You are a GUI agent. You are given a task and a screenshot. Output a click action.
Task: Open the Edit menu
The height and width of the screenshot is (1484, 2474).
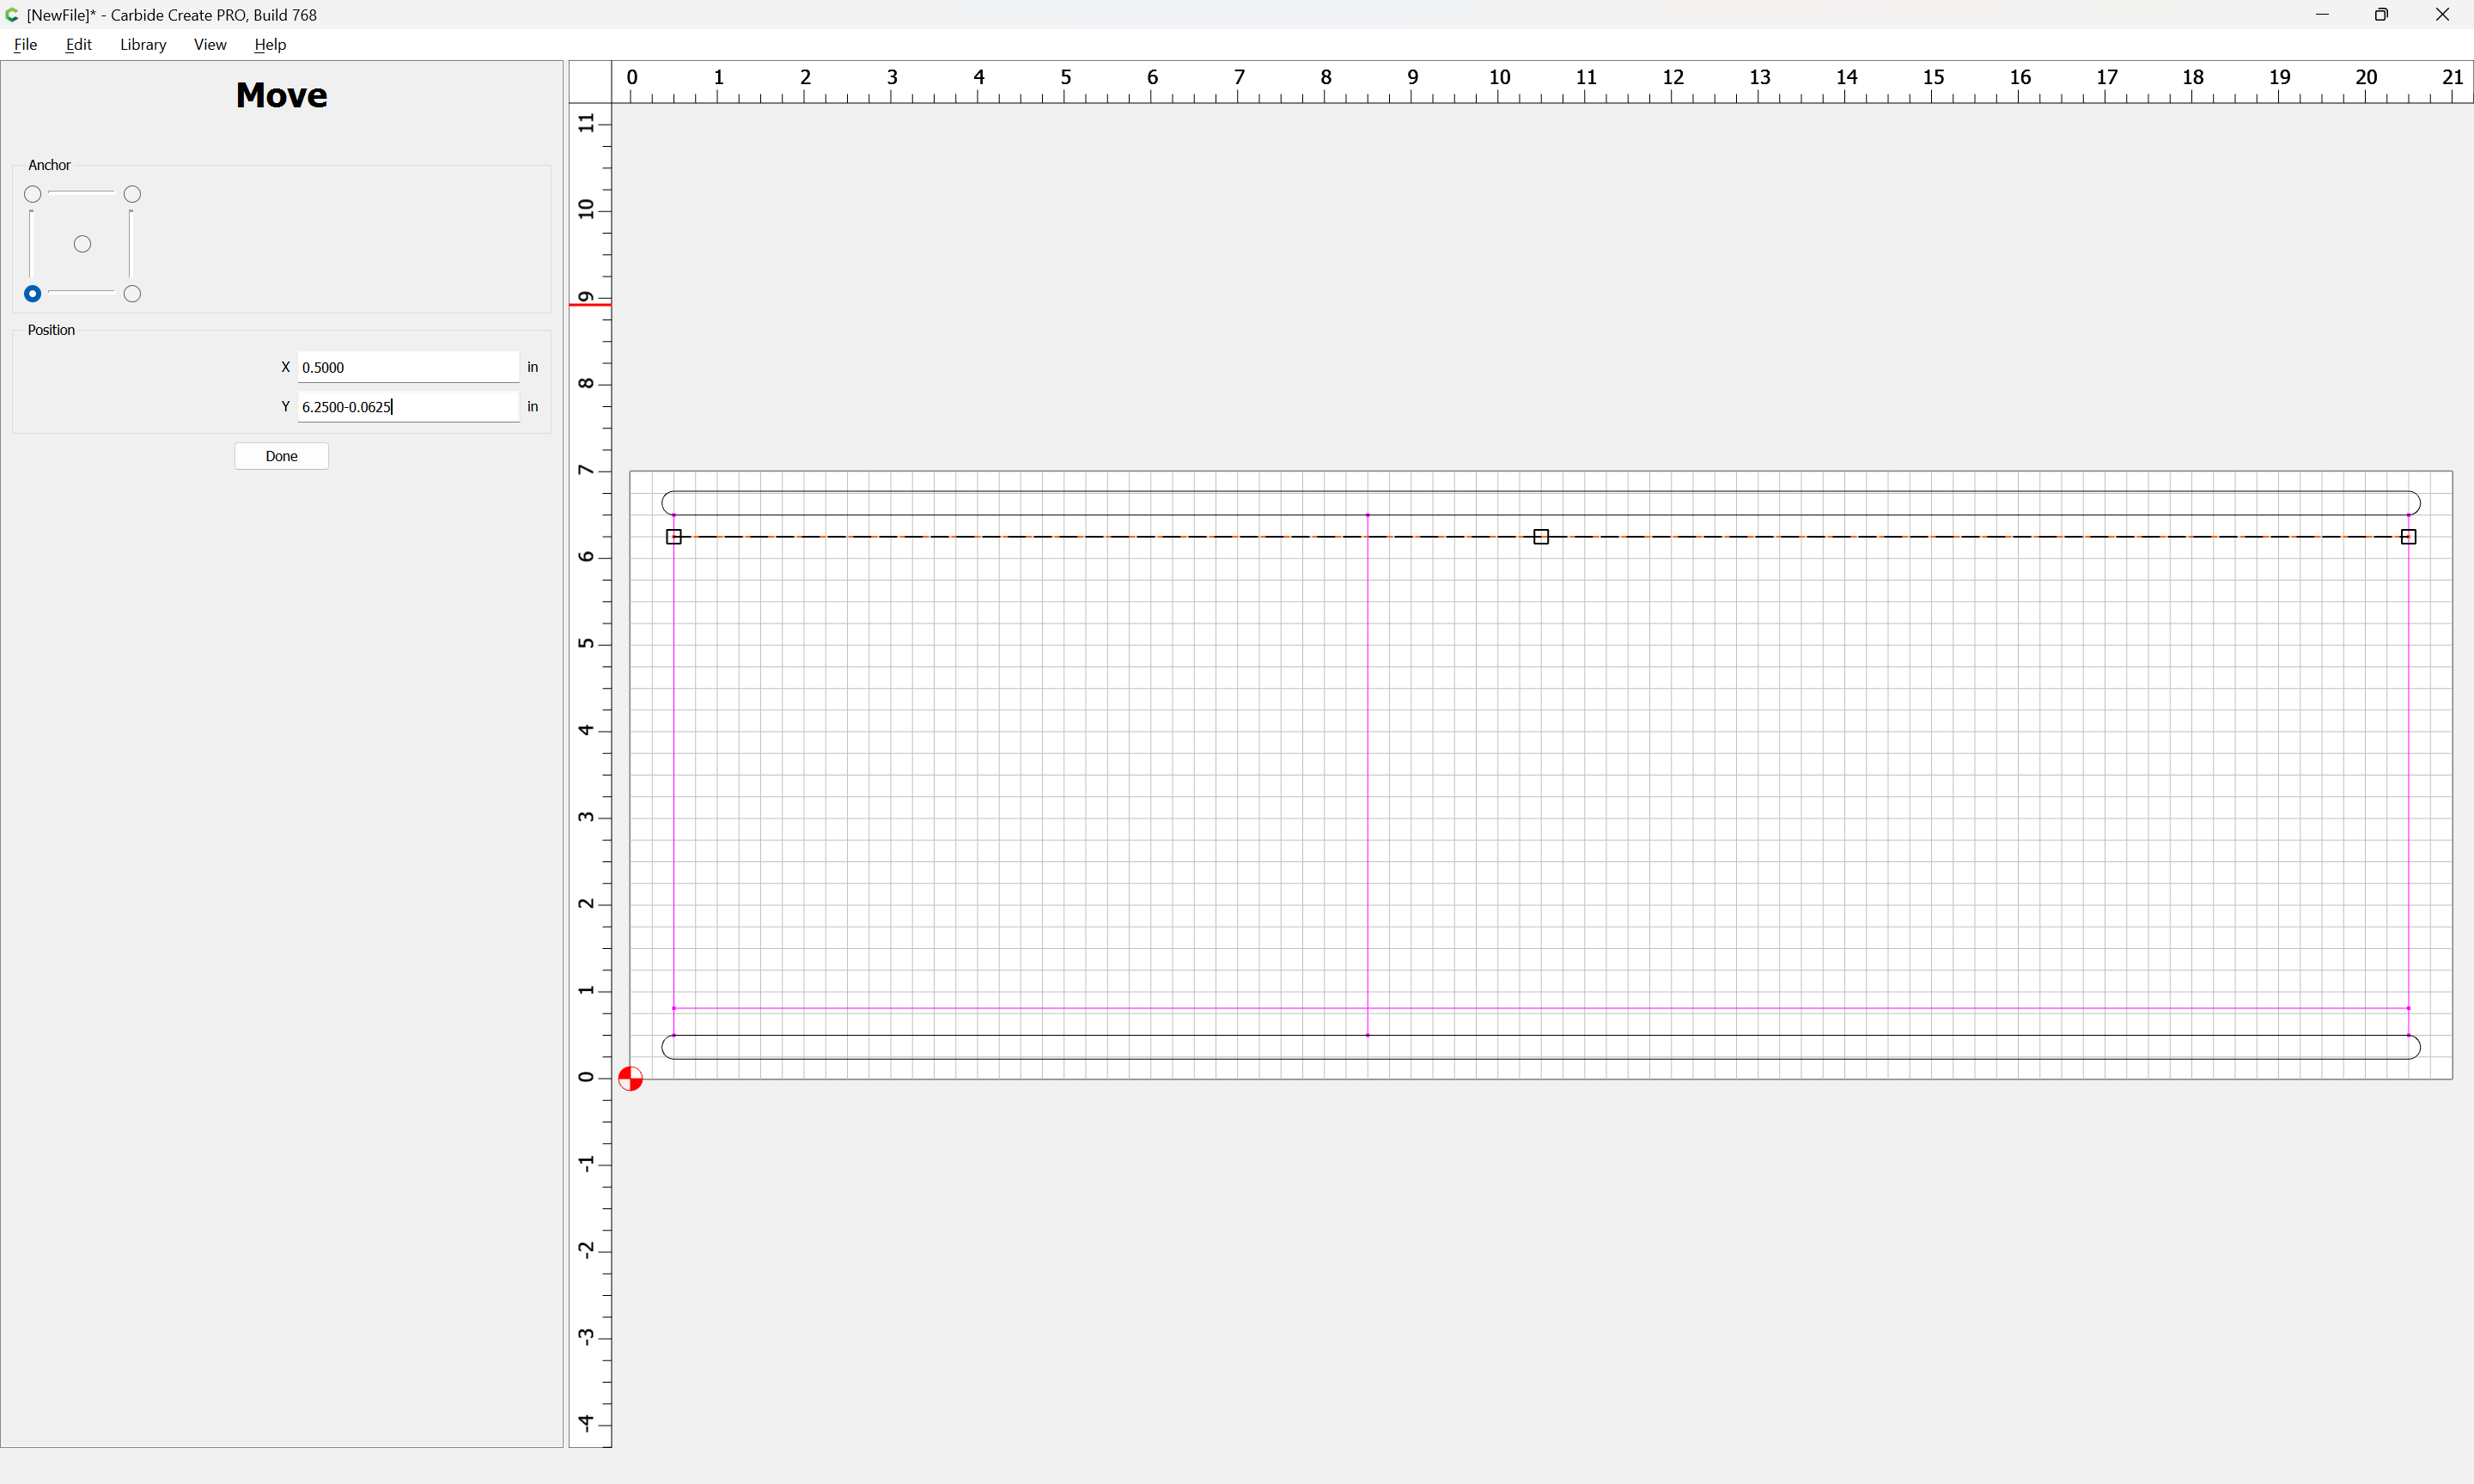[x=78, y=44]
